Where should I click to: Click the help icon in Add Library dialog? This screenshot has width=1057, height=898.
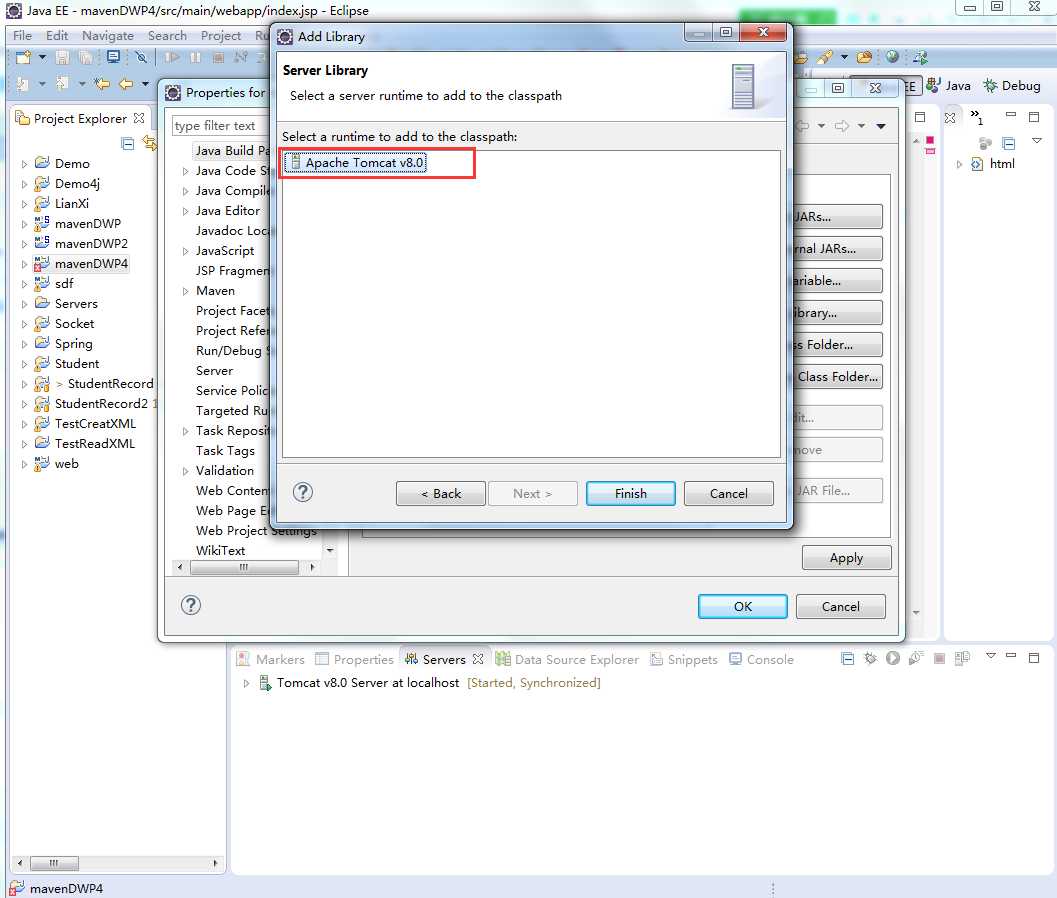(303, 492)
